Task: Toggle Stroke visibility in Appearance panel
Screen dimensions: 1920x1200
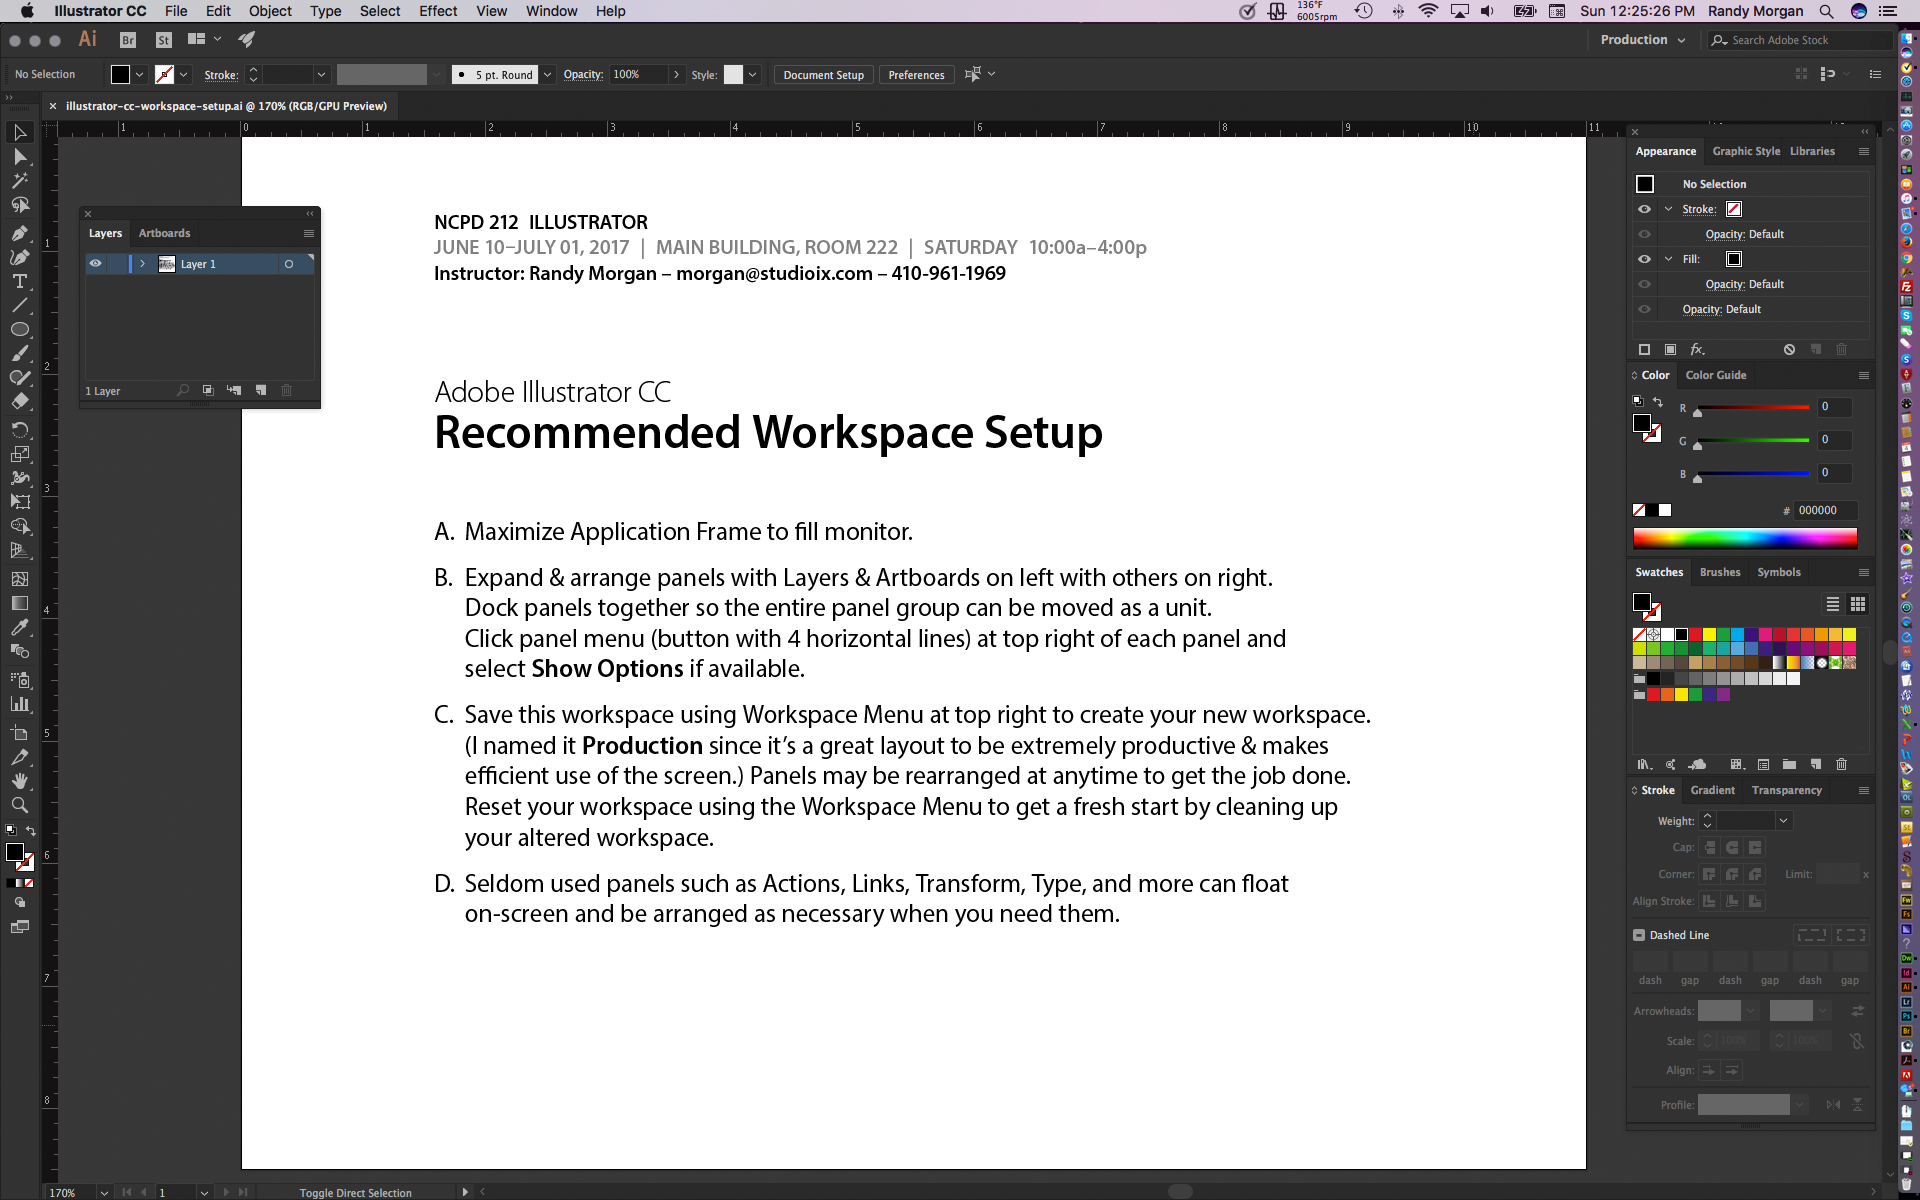Action: [1644, 209]
